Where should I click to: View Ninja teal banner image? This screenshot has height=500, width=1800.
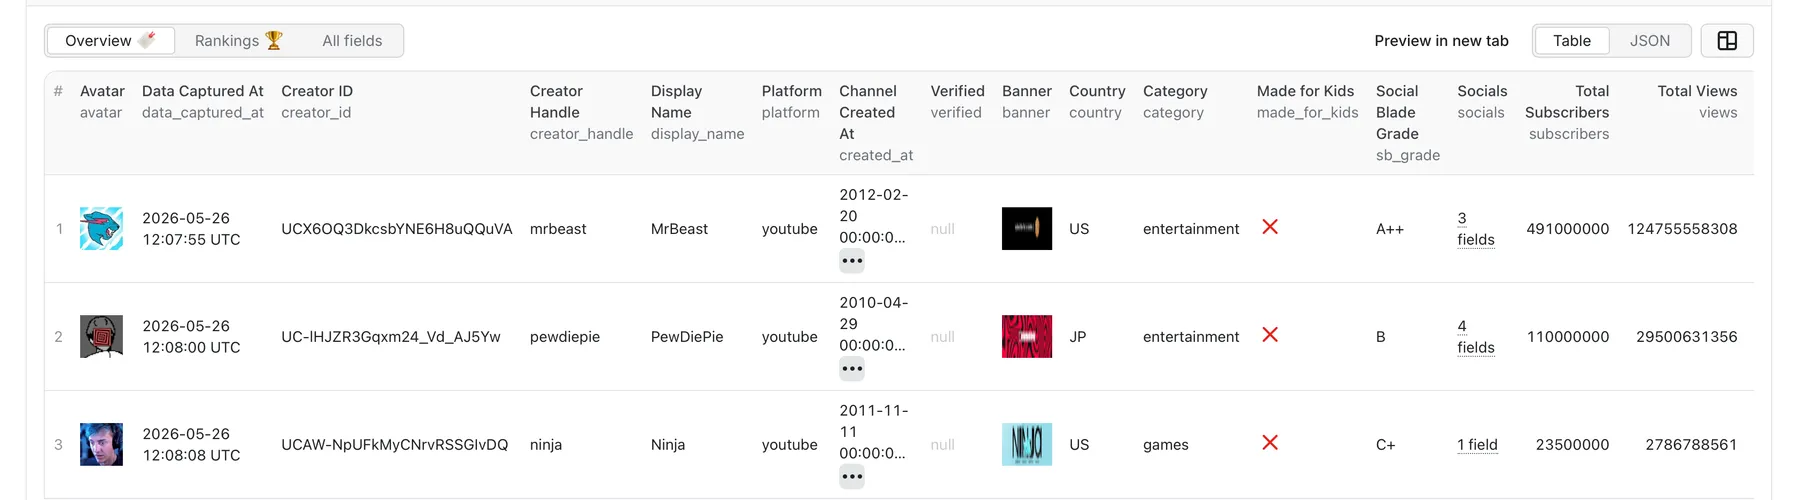(x=1027, y=444)
